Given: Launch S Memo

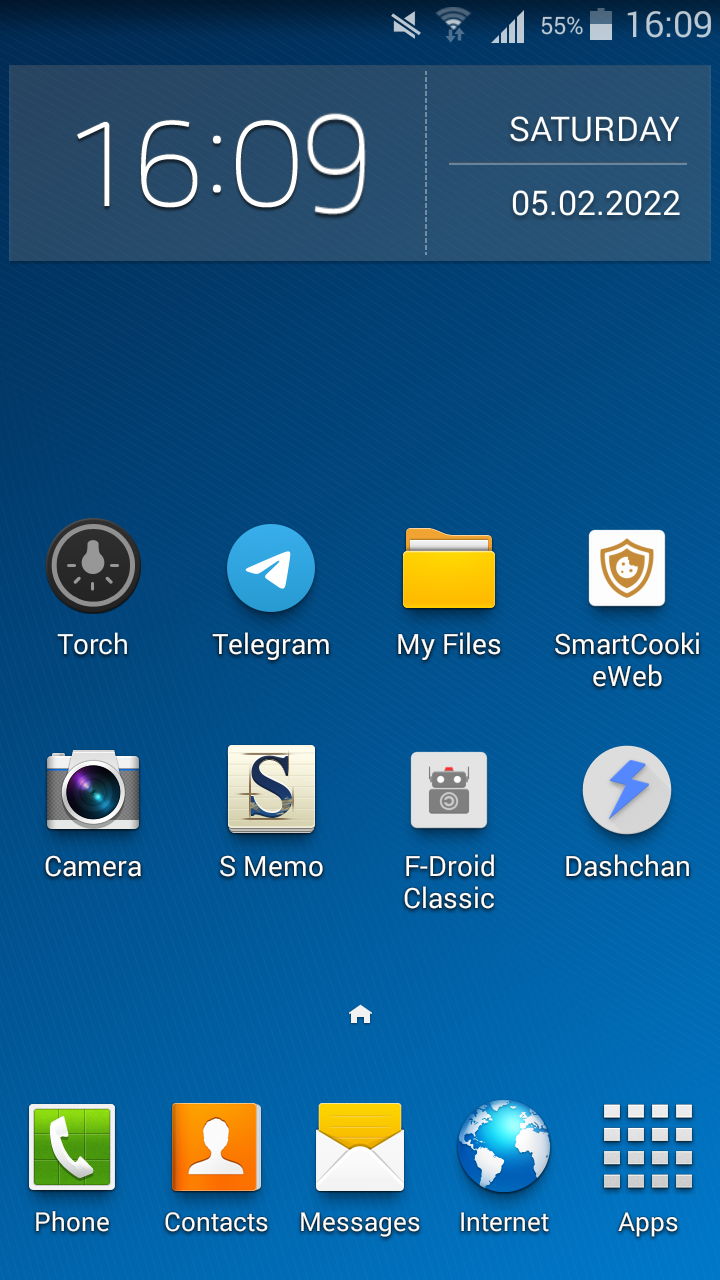Looking at the screenshot, I should pyautogui.click(x=271, y=790).
